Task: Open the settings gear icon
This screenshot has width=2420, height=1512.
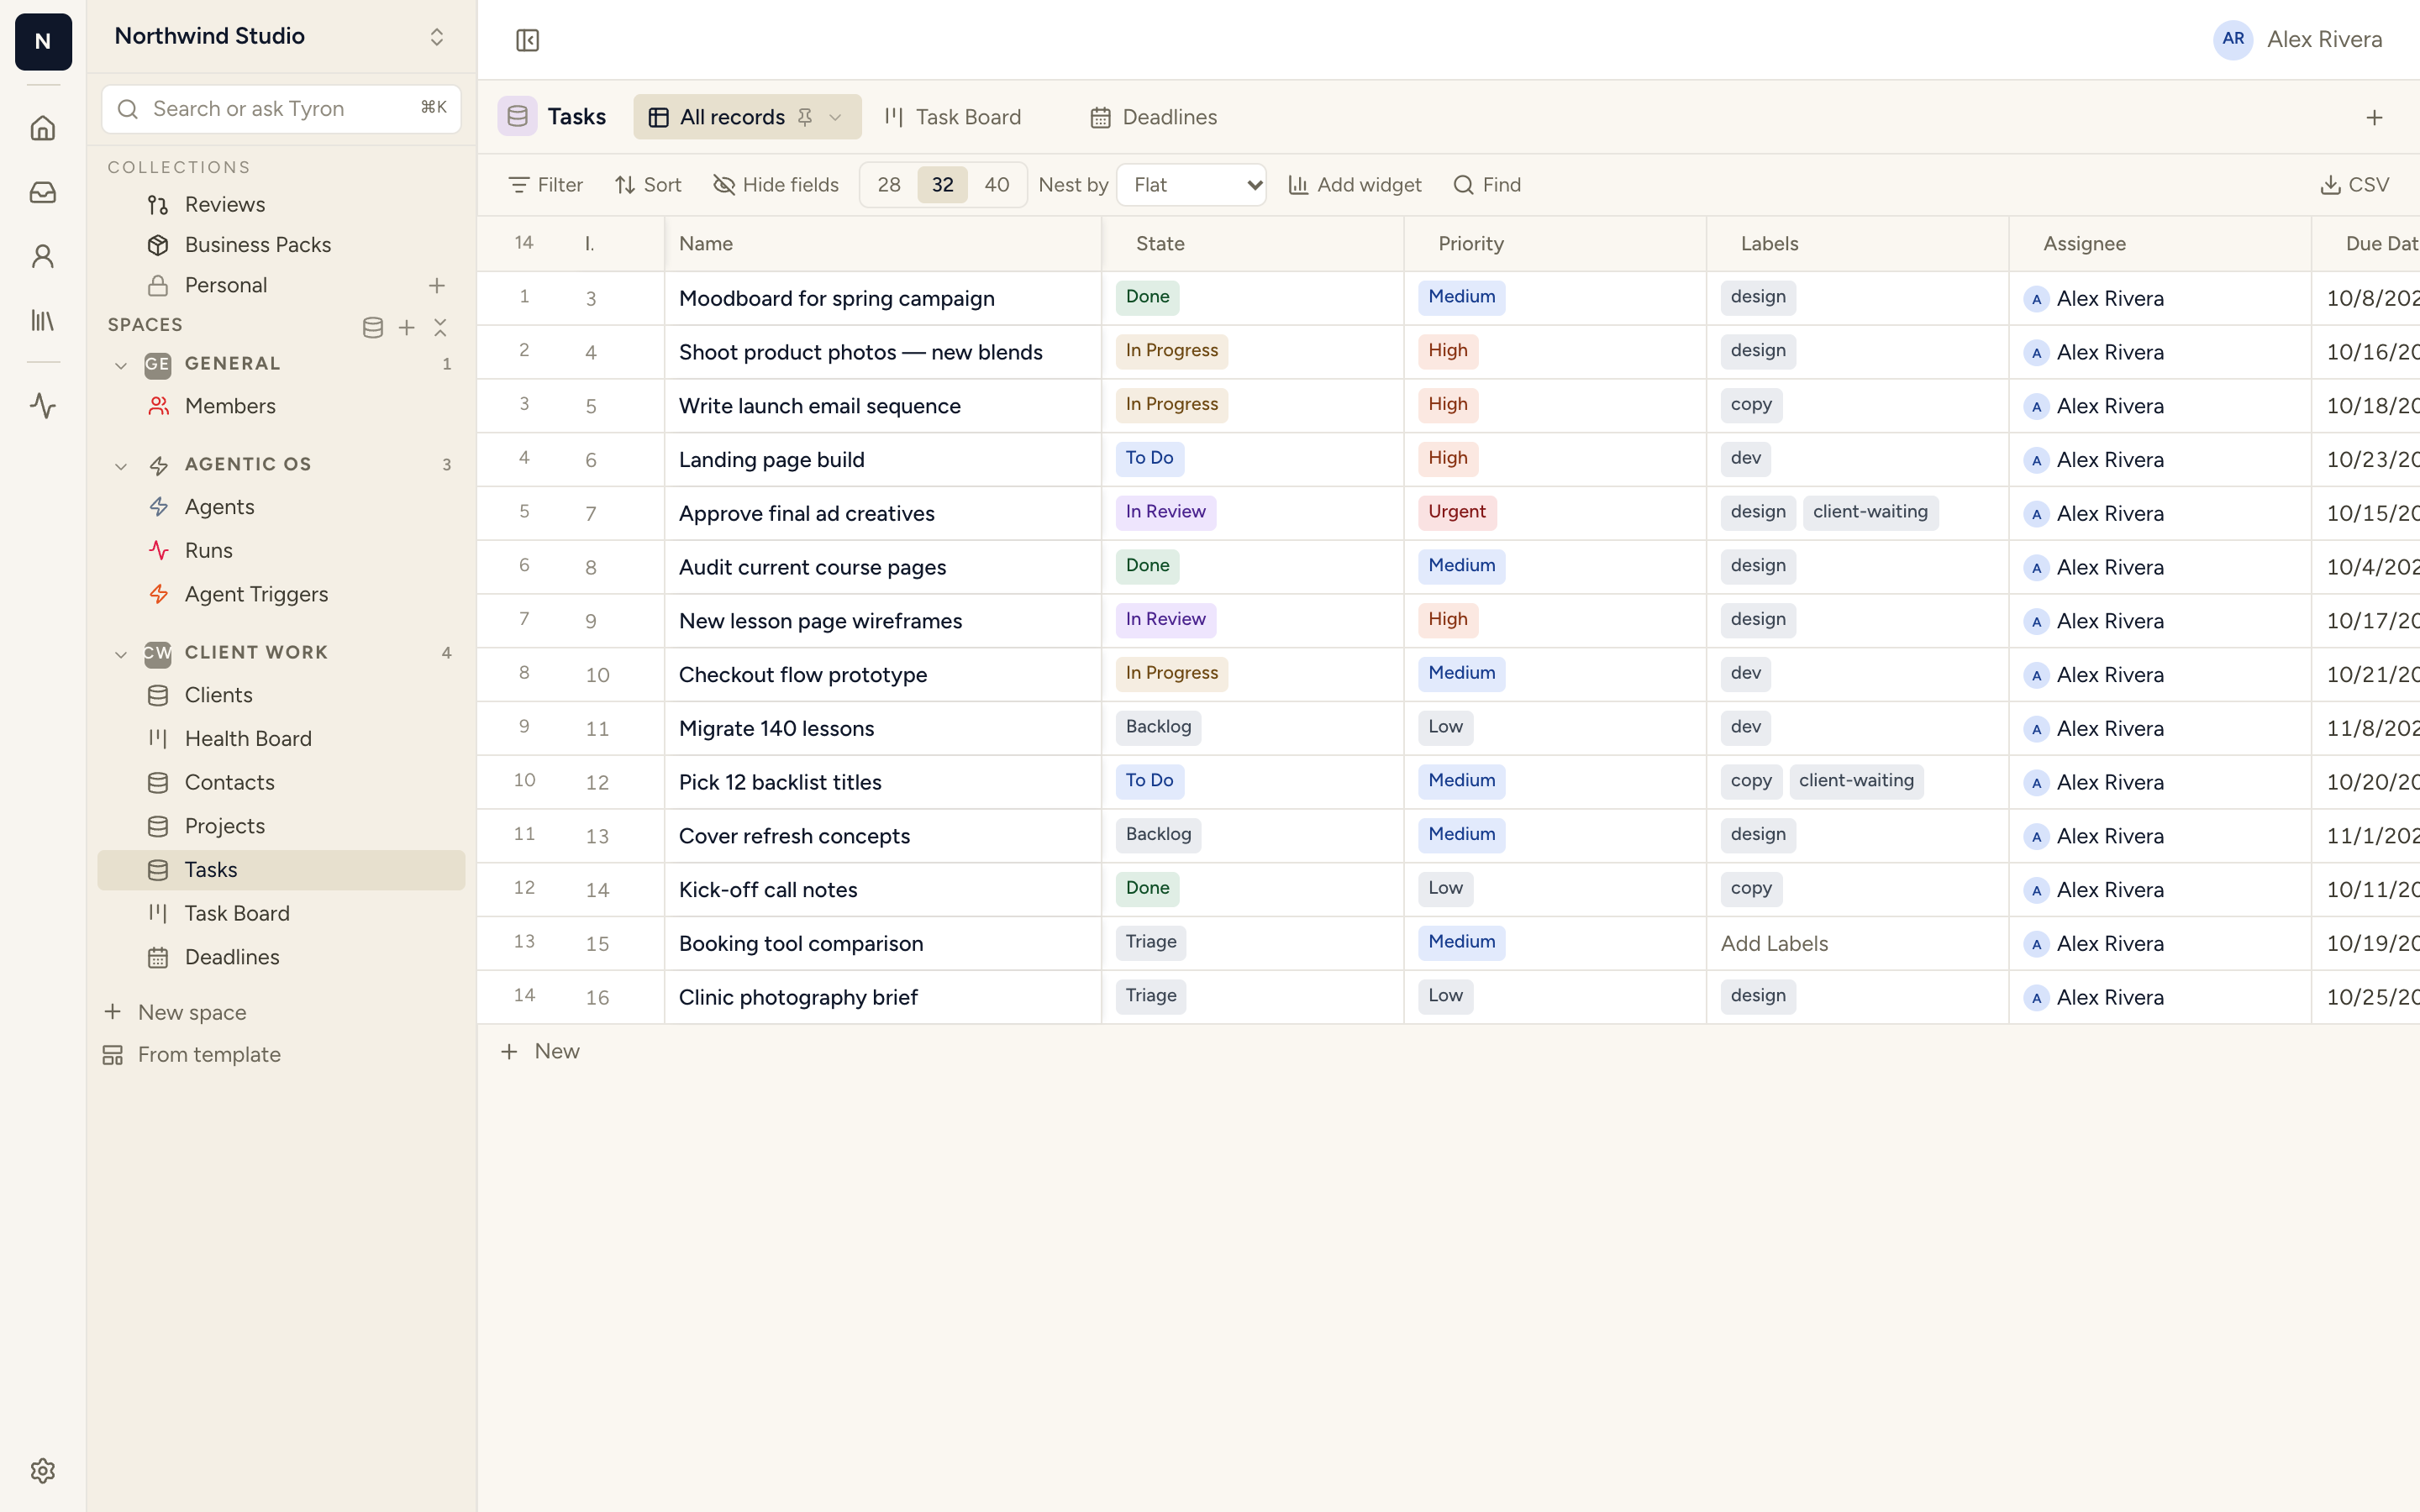Action: tap(42, 1470)
